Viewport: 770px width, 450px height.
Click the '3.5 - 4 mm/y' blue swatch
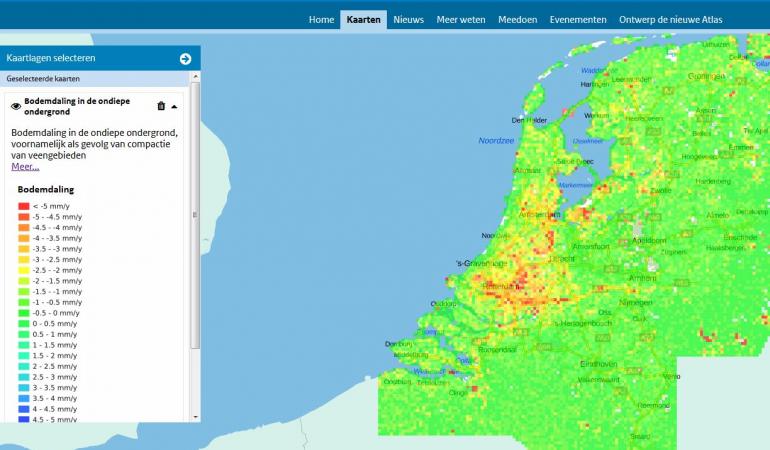click(24, 398)
